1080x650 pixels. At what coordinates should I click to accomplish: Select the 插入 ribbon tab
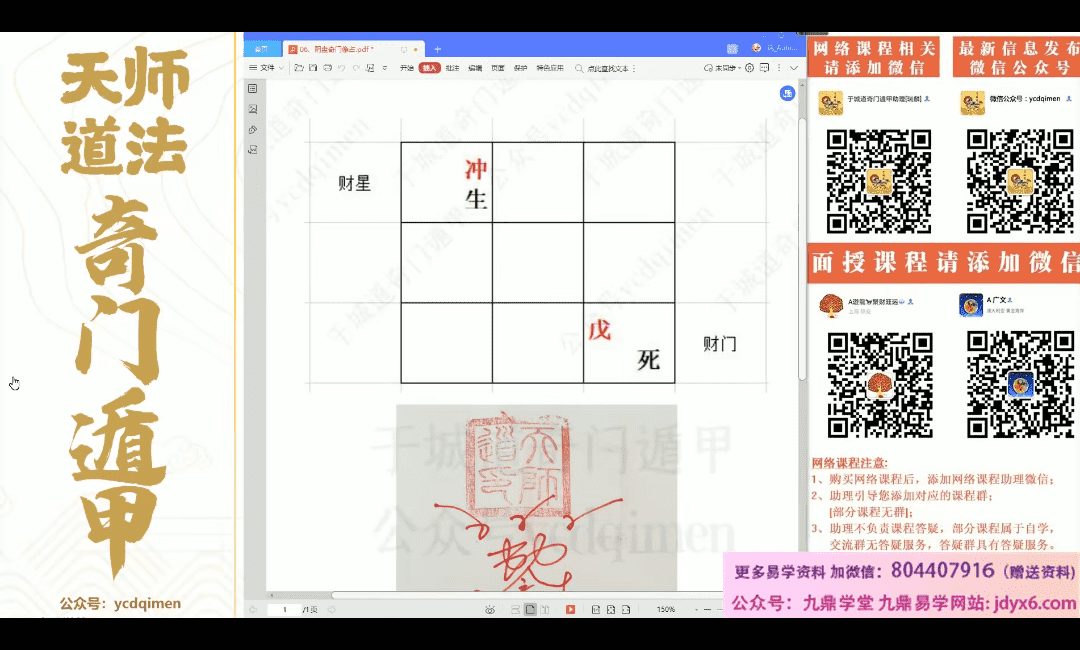click(430, 68)
